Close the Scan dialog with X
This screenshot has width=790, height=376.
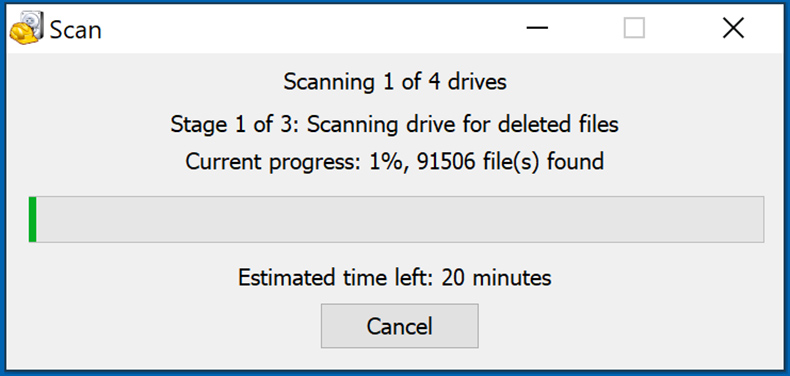(734, 28)
